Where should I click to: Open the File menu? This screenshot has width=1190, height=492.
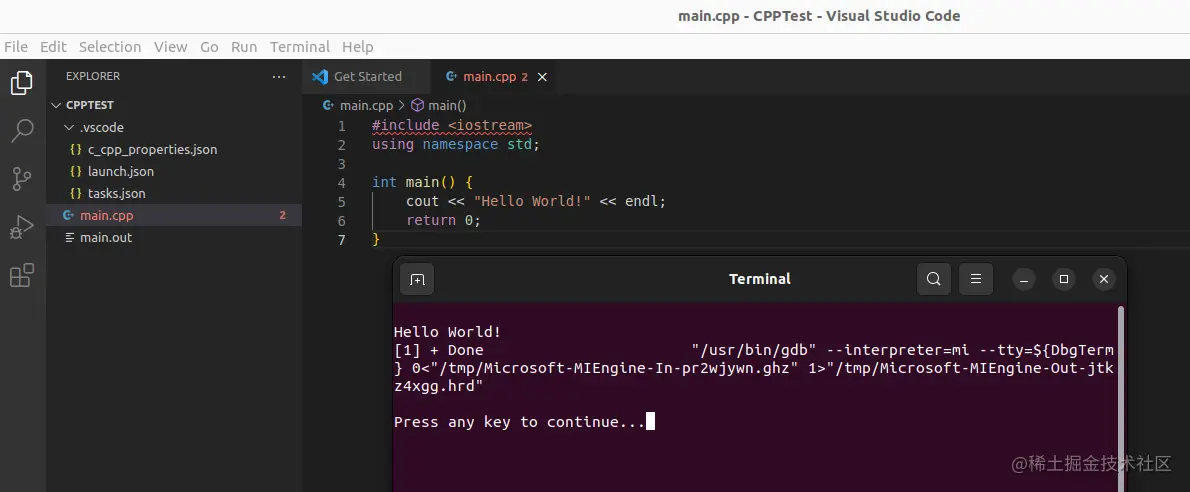point(16,47)
